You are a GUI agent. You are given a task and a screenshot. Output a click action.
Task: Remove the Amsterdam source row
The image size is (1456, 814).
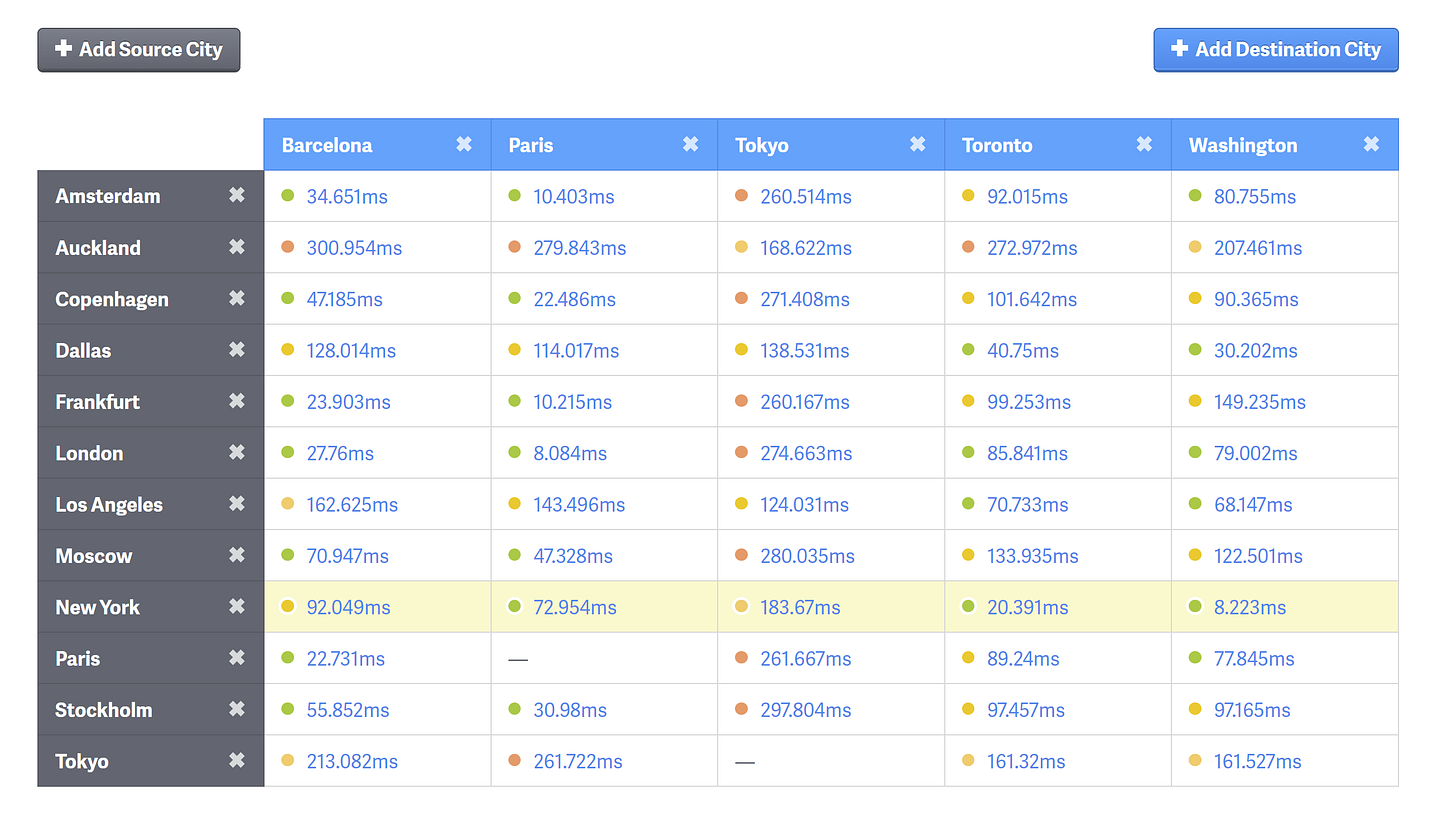tap(237, 196)
